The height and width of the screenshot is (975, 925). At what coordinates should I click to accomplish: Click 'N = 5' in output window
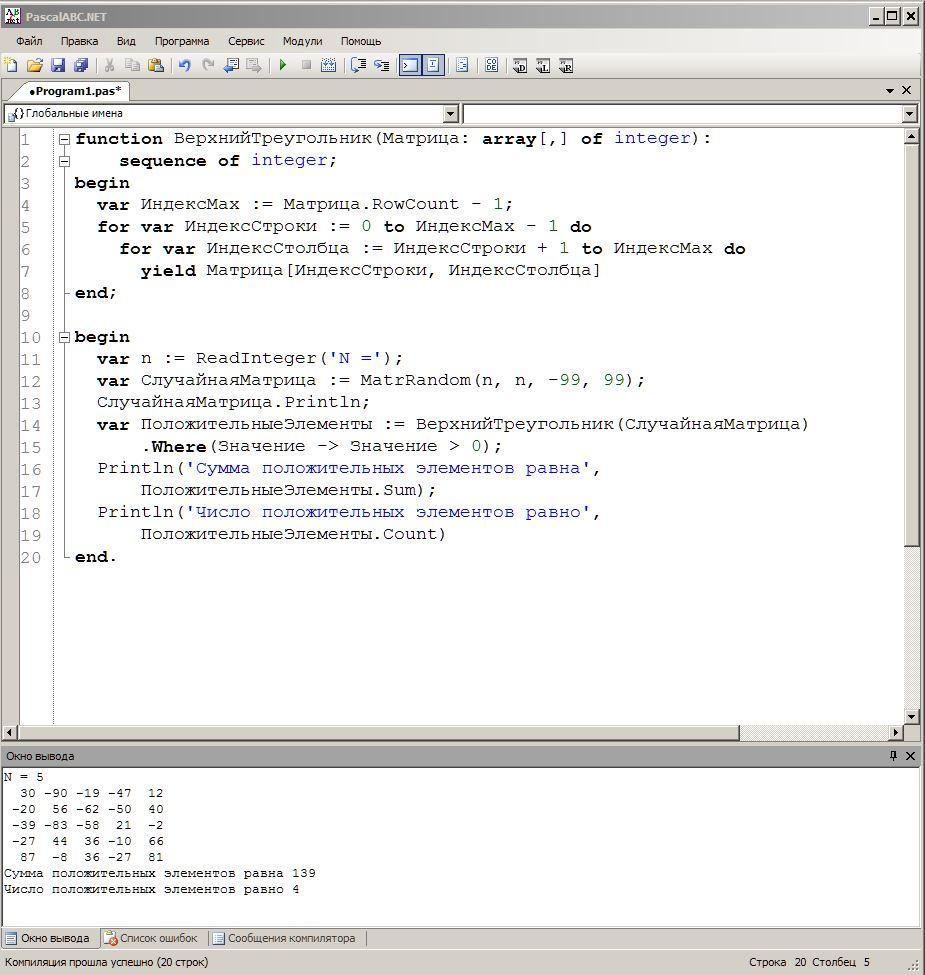[x=24, y=777]
